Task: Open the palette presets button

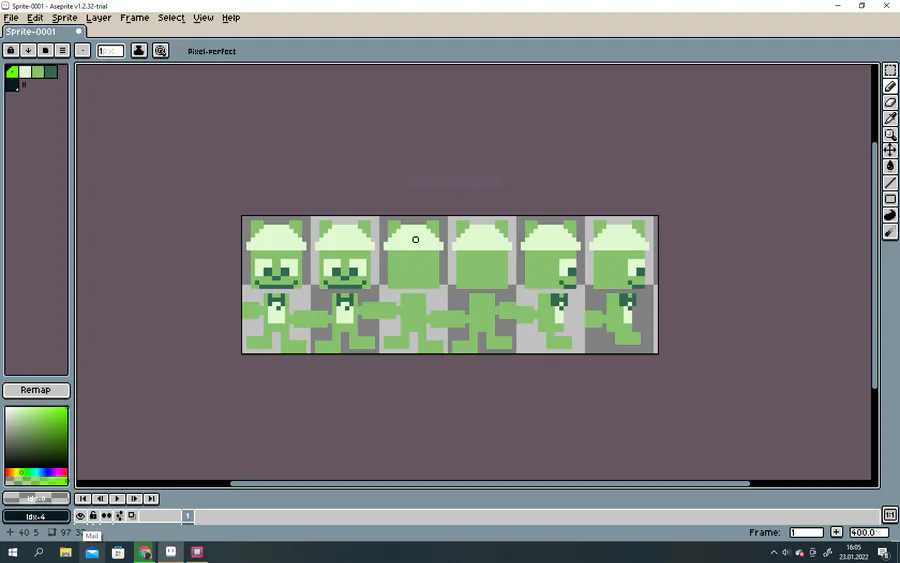Action: coord(45,51)
